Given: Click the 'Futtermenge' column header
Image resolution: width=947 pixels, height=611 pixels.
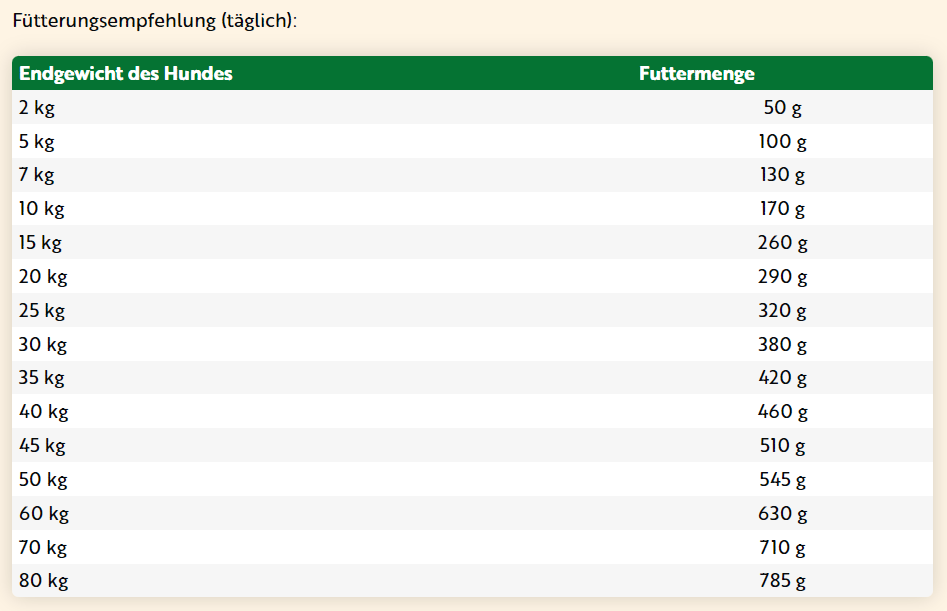Looking at the screenshot, I should pos(696,74).
